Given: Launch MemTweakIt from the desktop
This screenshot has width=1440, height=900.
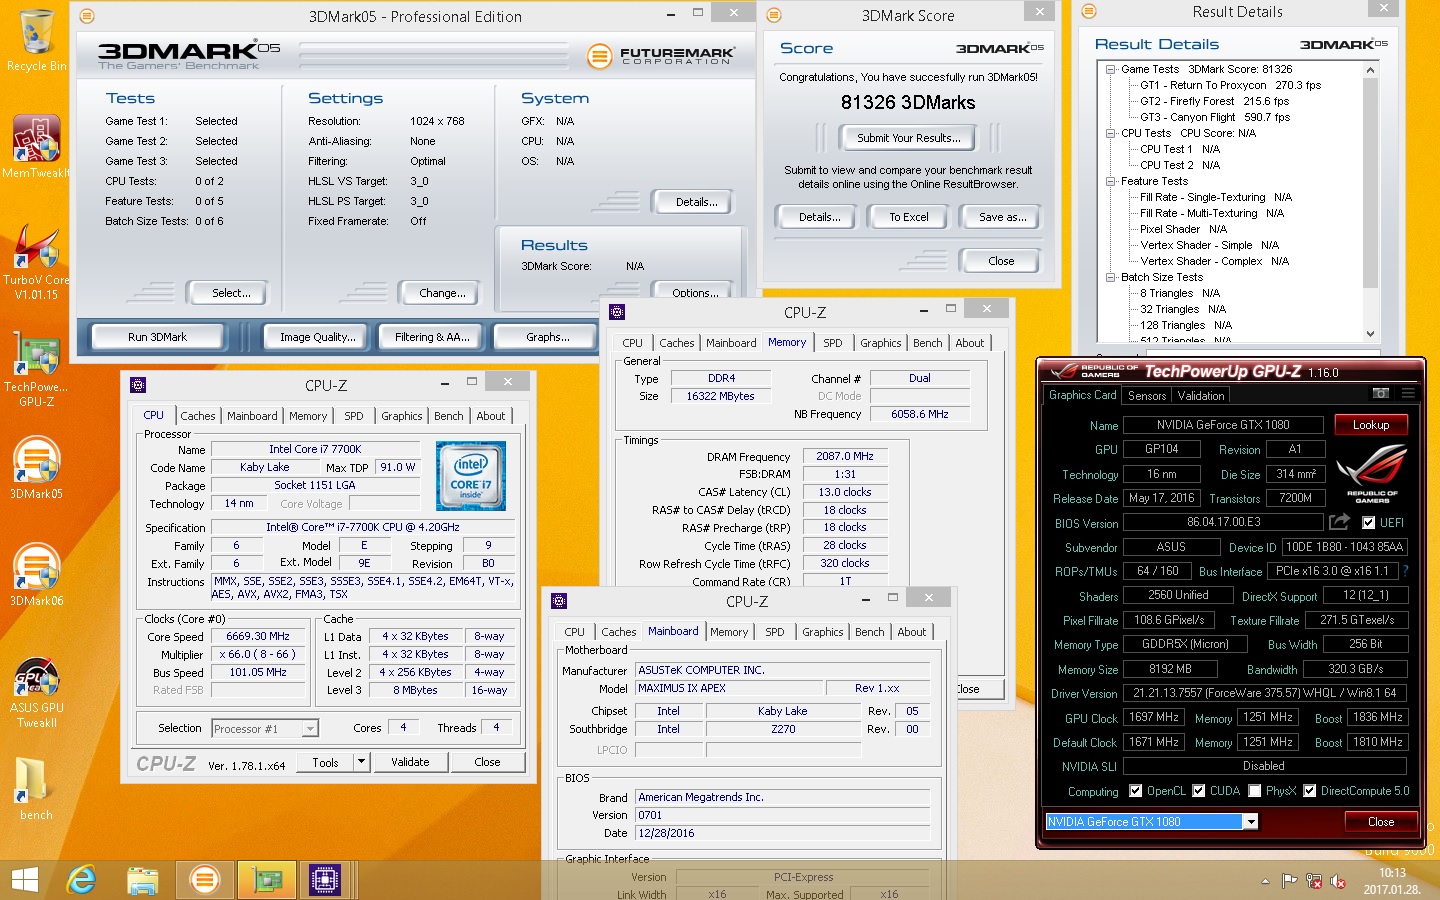Looking at the screenshot, I should pos(37,146).
